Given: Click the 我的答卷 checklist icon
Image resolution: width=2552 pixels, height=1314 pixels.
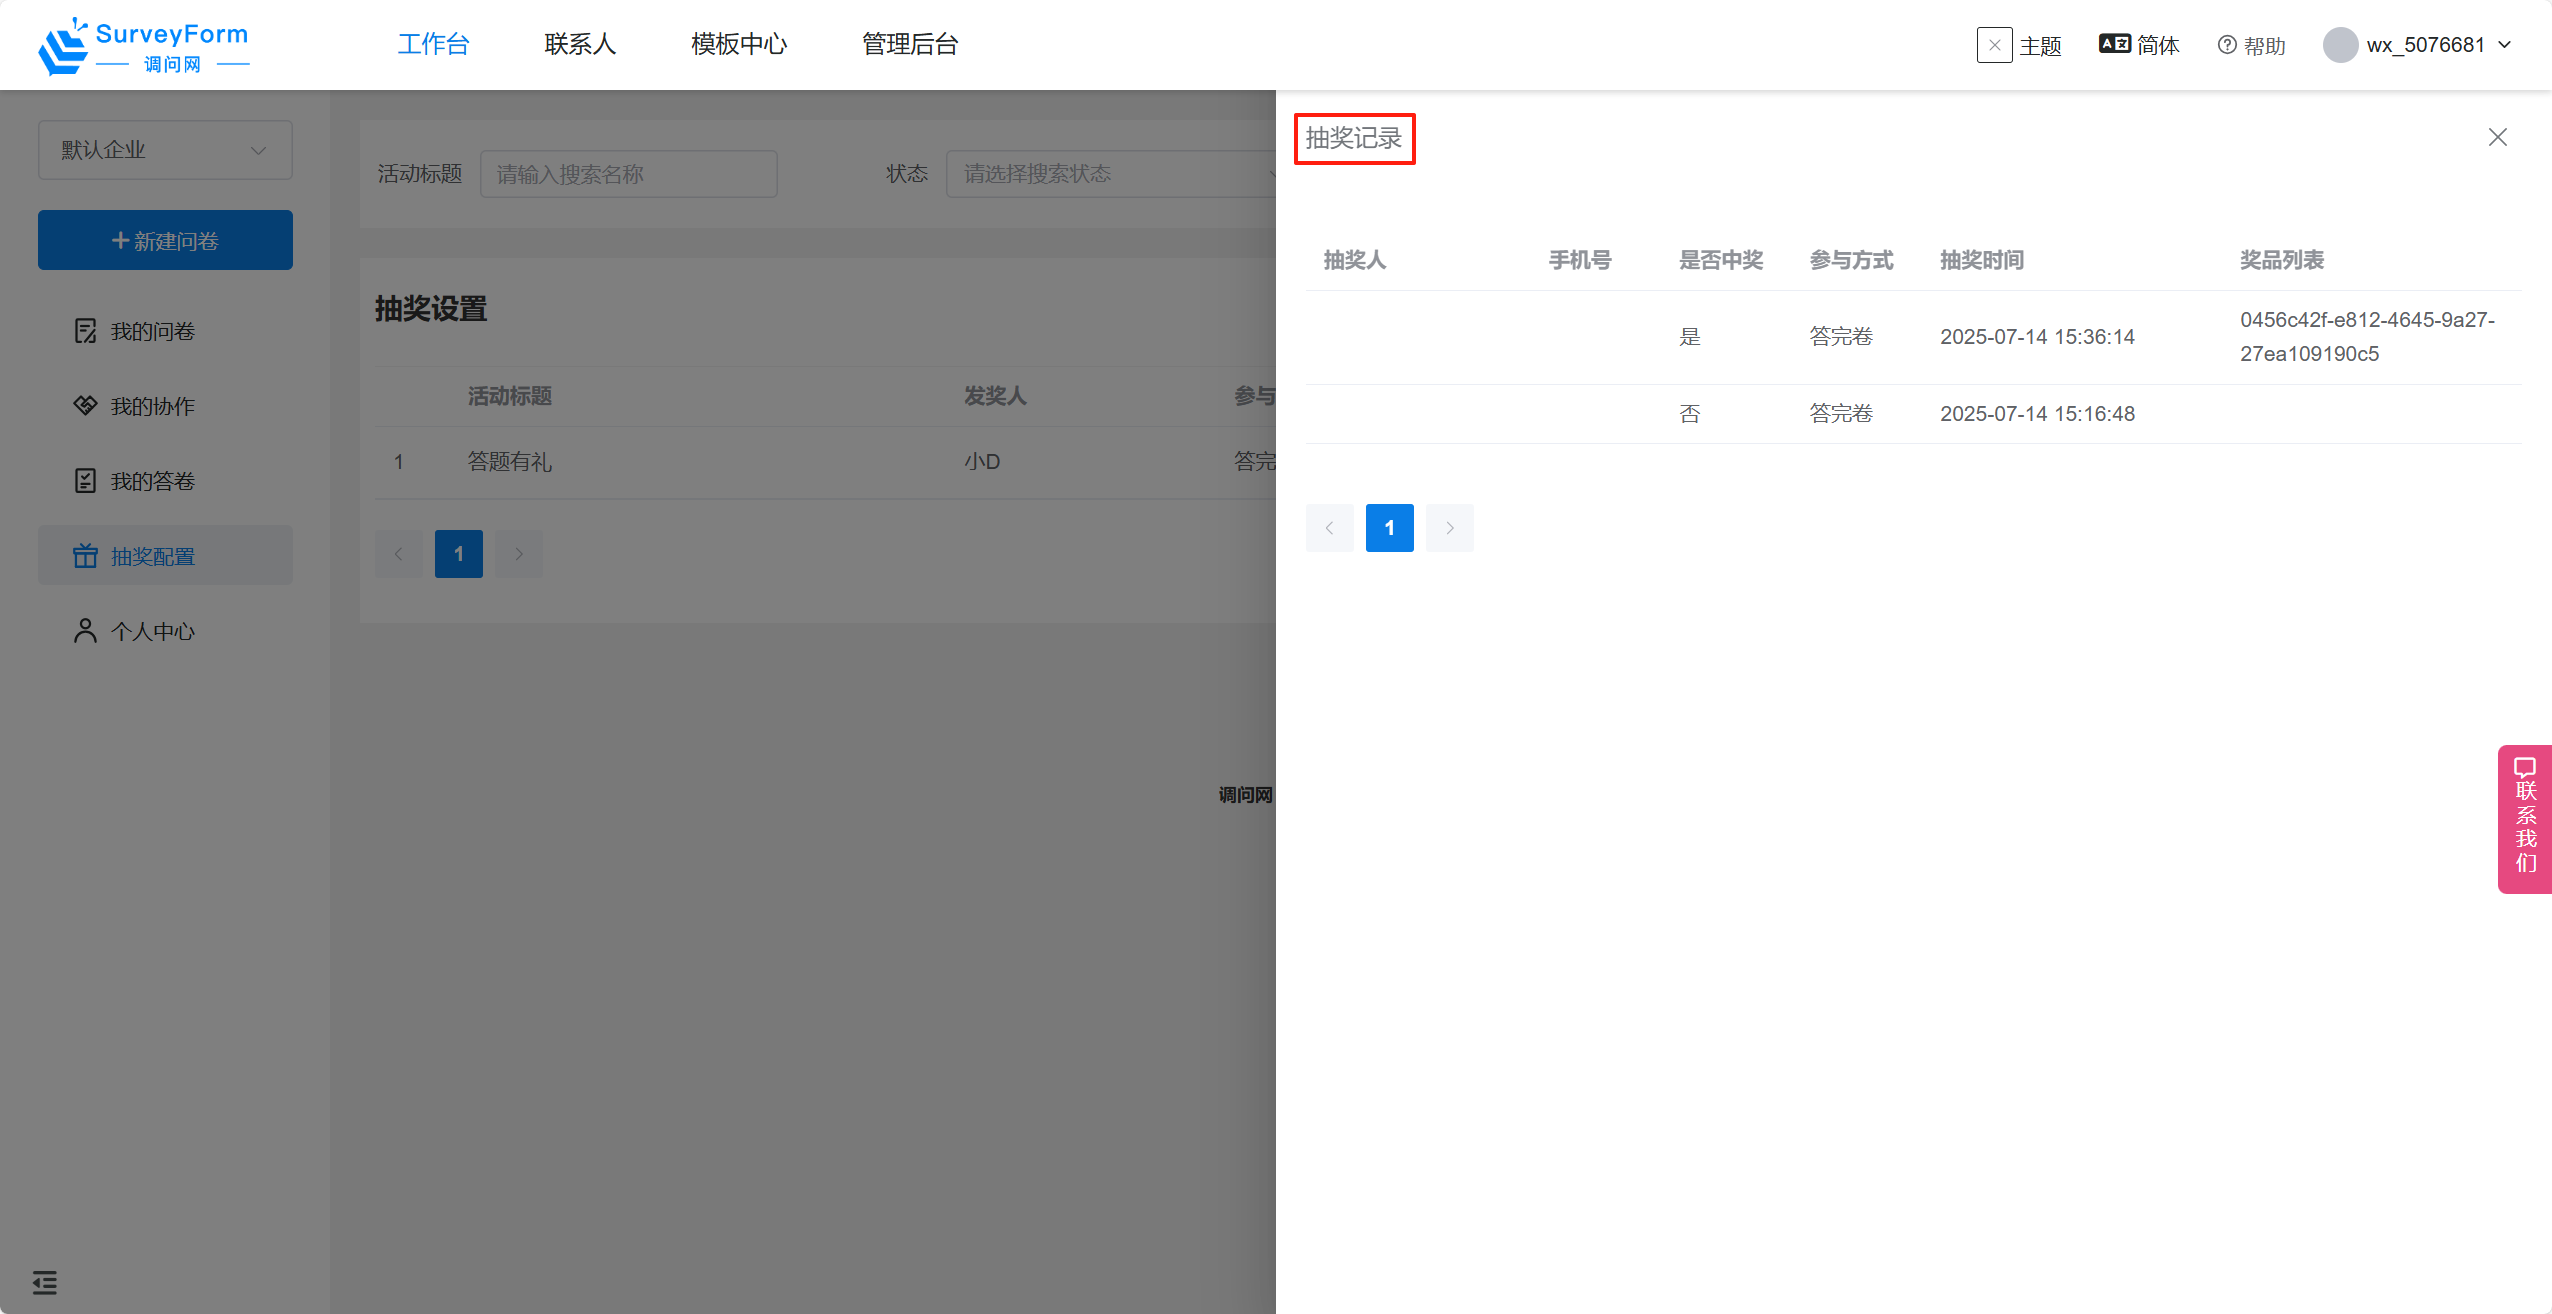Looking at the screenshot, I should [x=86, y=481].
